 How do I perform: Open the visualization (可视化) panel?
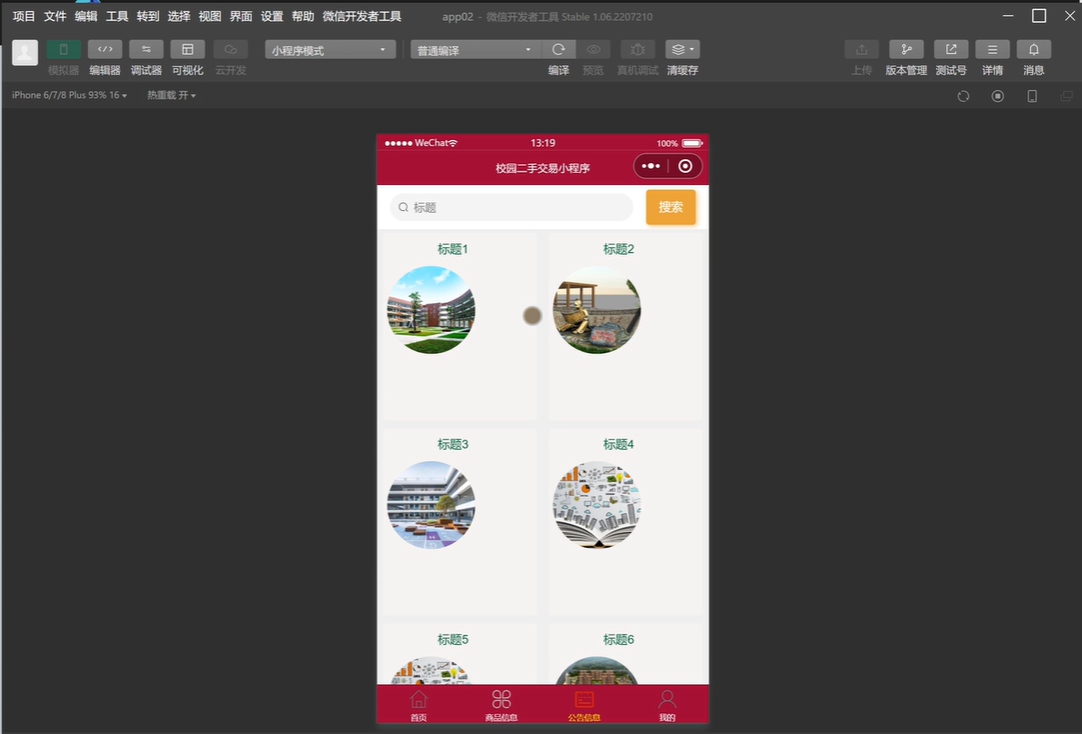click(x=187, y=50)
